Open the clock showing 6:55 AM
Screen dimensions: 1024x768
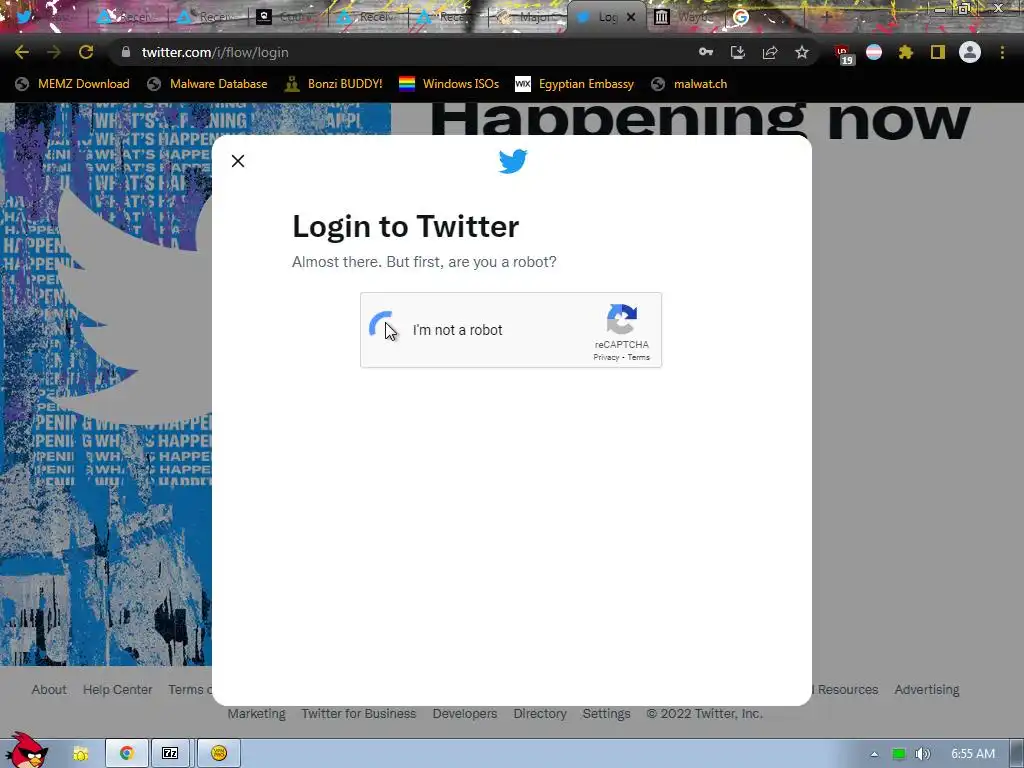click(973, 754)
